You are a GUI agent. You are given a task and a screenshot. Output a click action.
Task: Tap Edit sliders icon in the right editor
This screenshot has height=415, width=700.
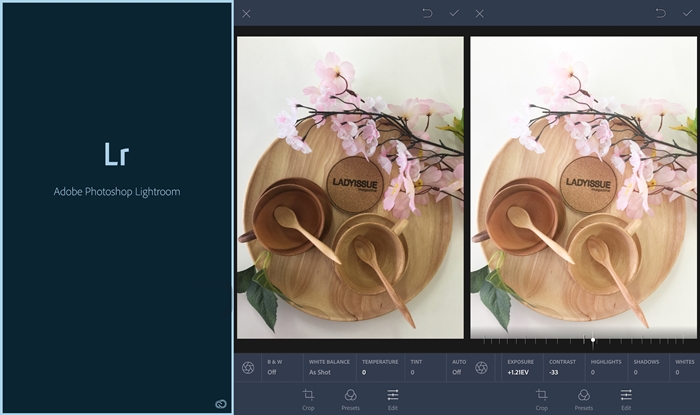[x=626, y=398]
